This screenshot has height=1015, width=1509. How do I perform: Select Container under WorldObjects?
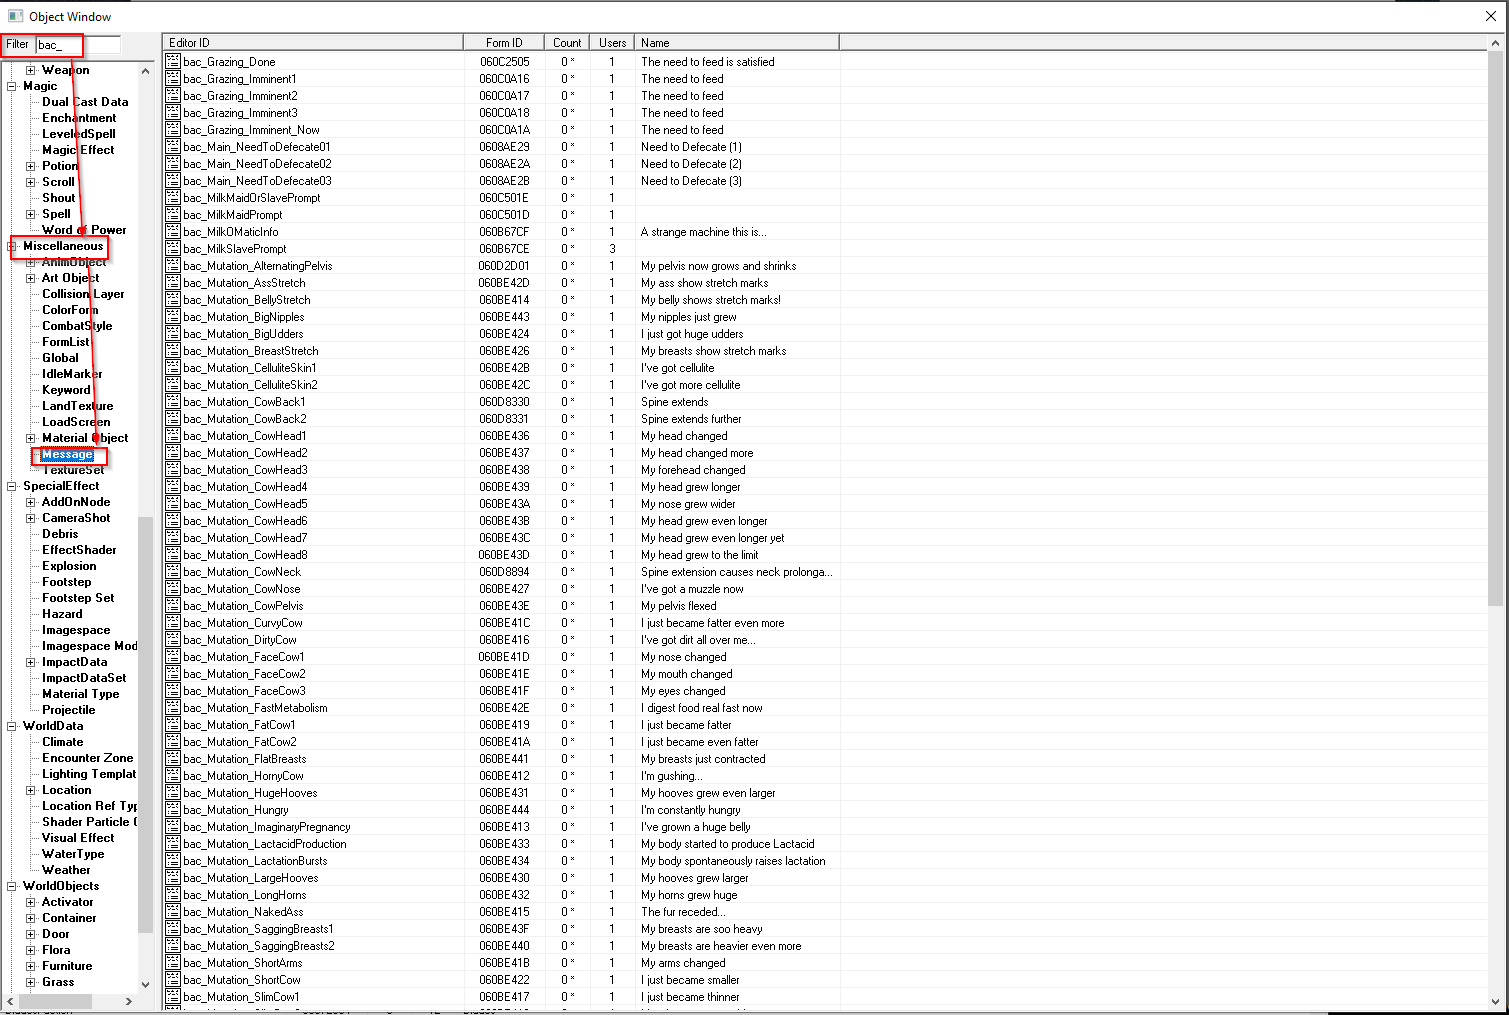69,918
